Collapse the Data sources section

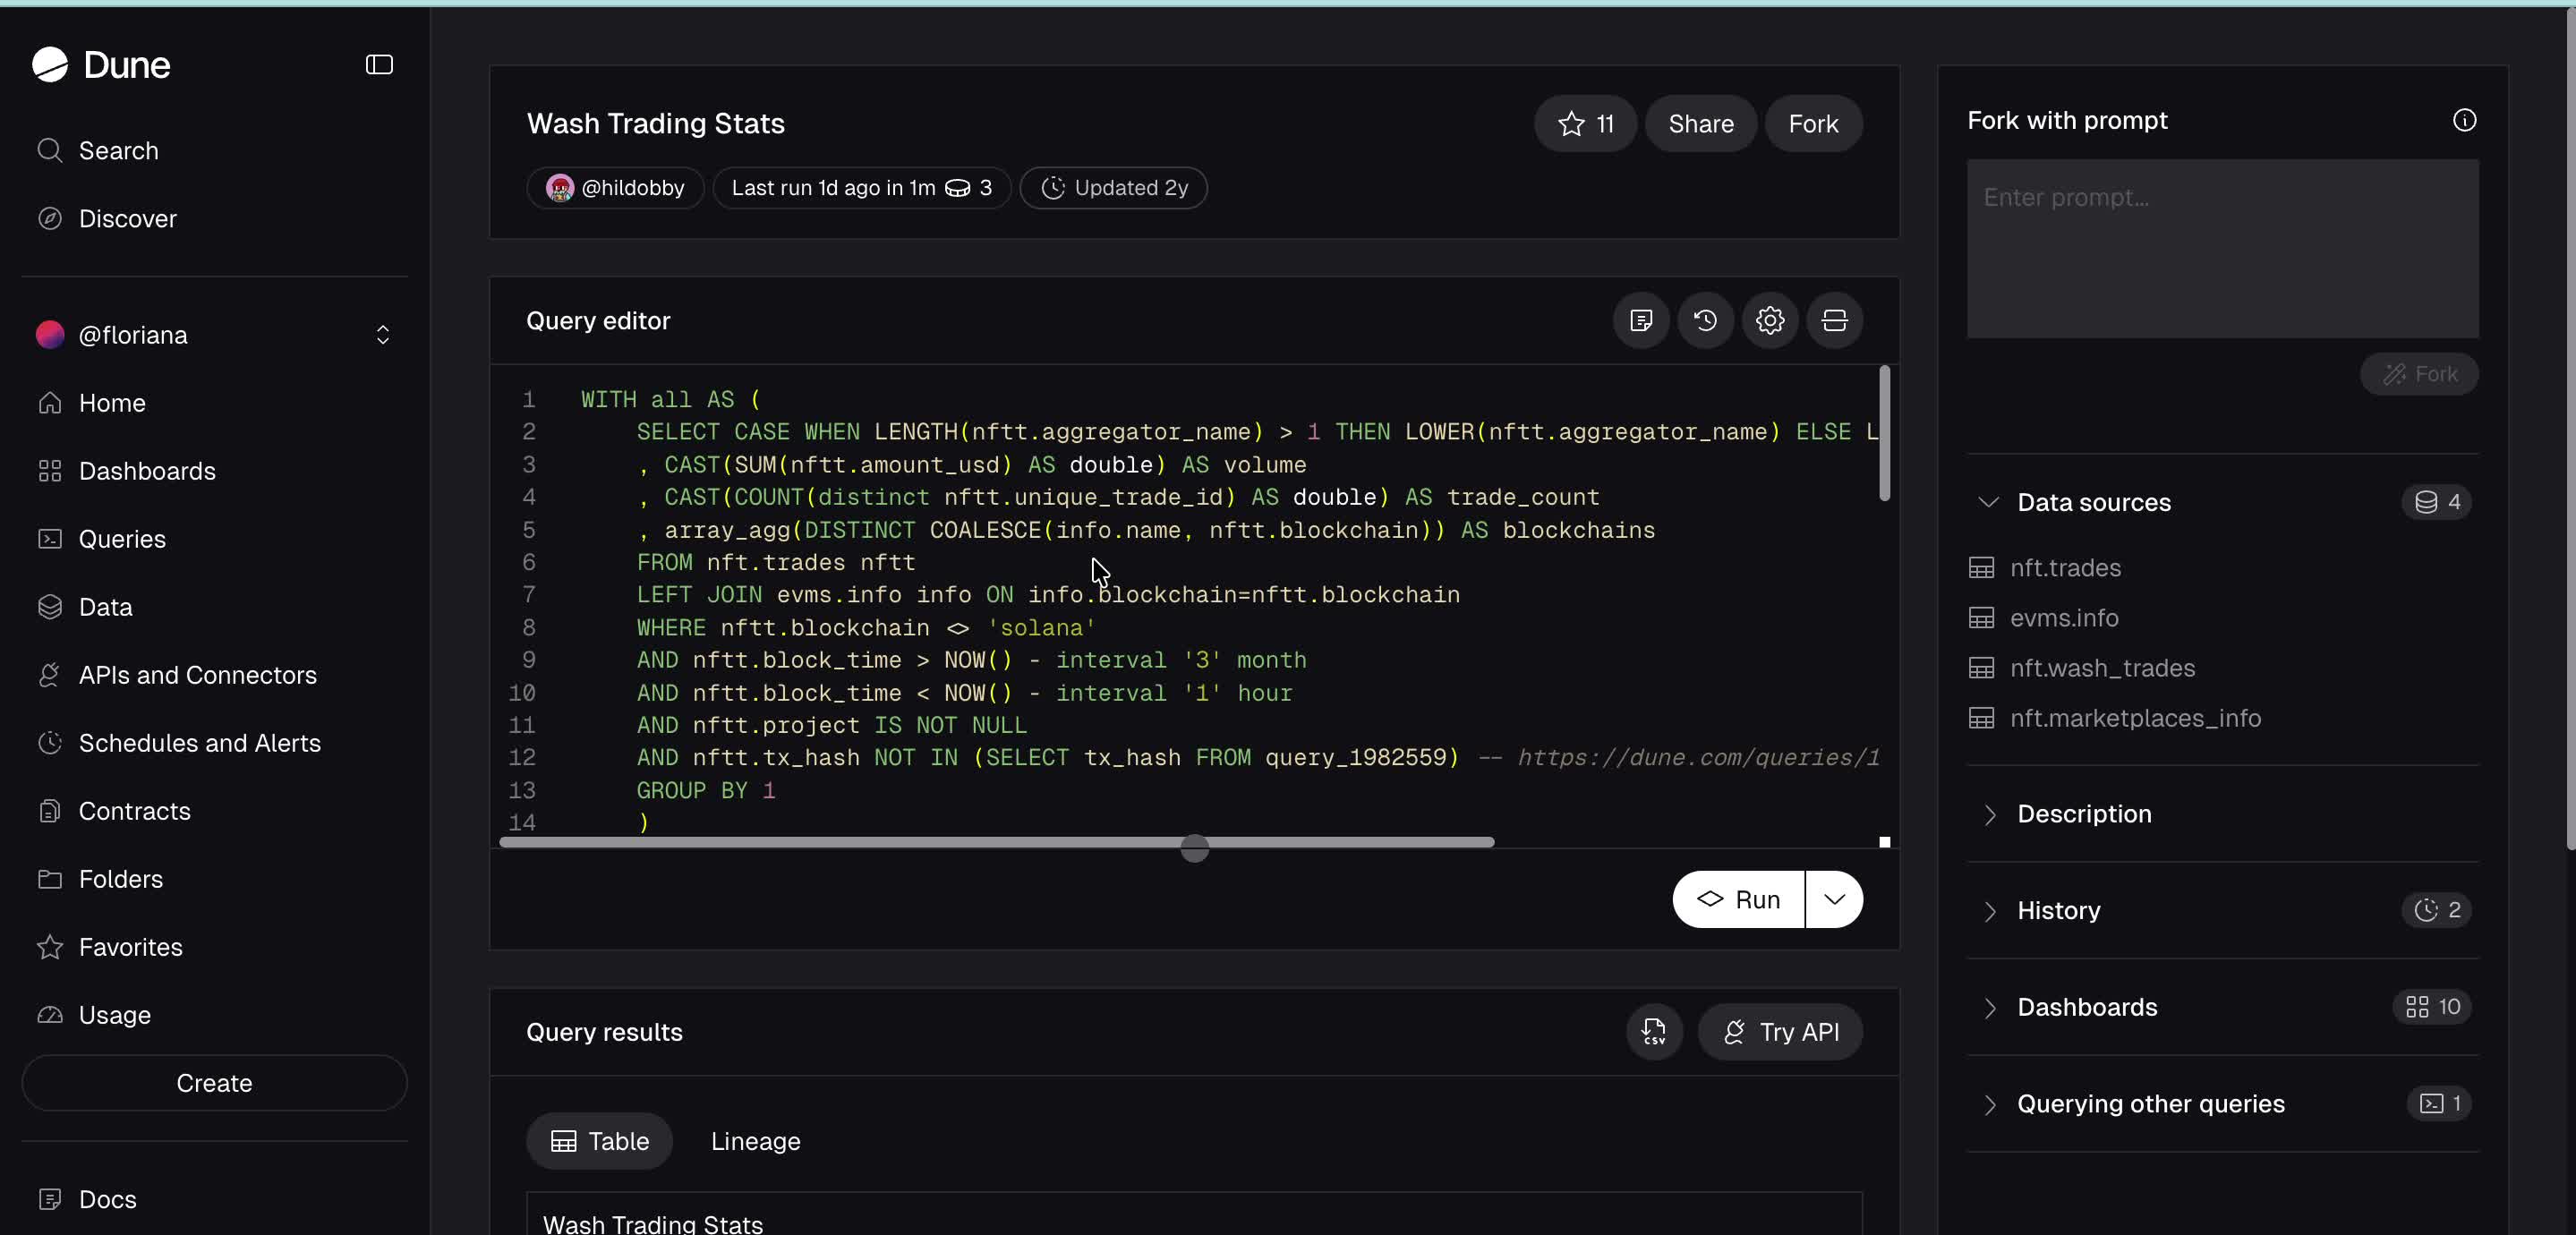click(1988, 502)
